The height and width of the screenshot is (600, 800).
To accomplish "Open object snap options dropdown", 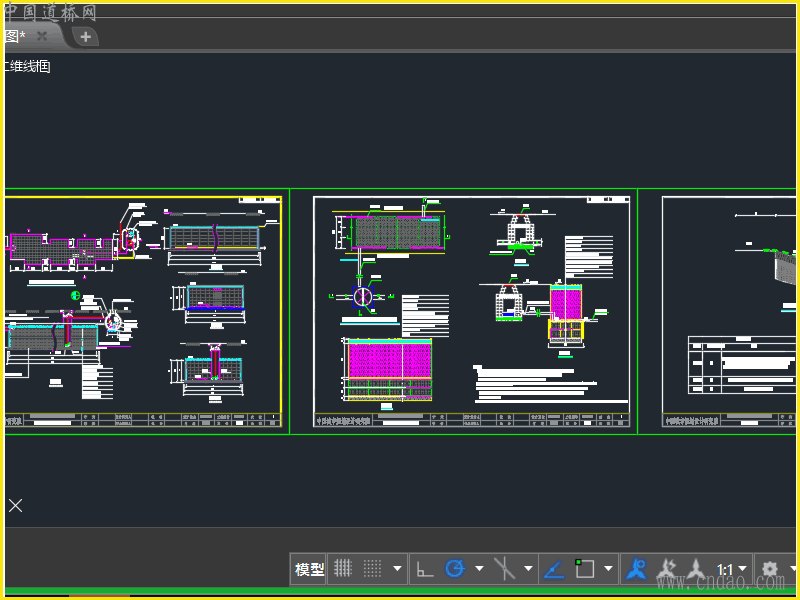I will tap(608, 569).
